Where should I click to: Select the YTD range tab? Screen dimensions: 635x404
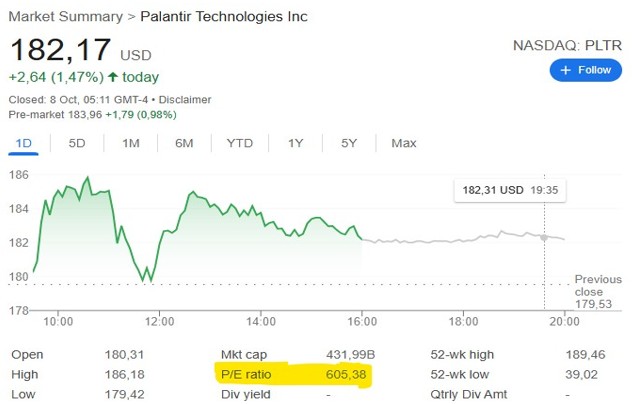tap(240, 143)
